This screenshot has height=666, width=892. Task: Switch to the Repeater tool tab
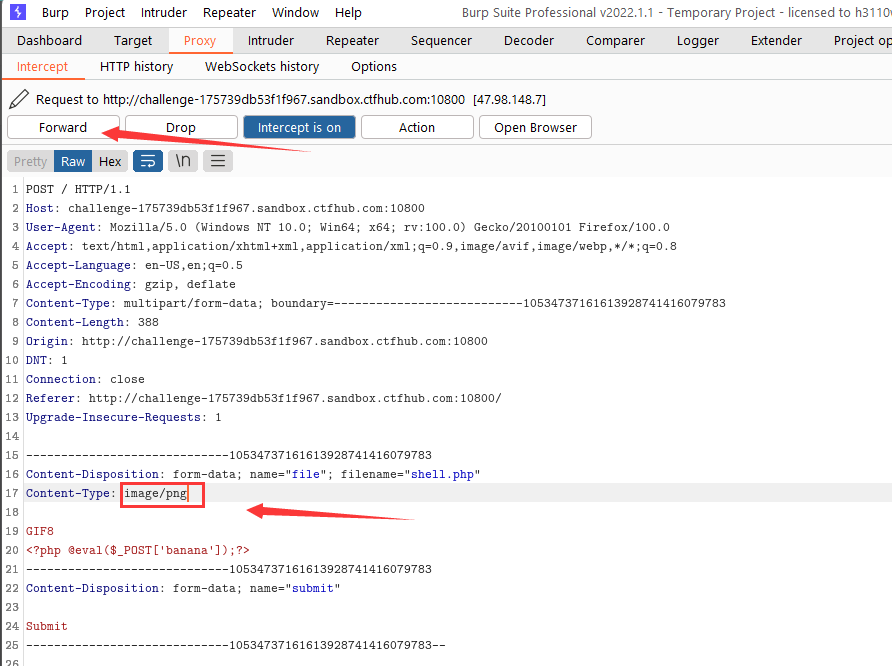pyautogui.click(x=352, y=40)
